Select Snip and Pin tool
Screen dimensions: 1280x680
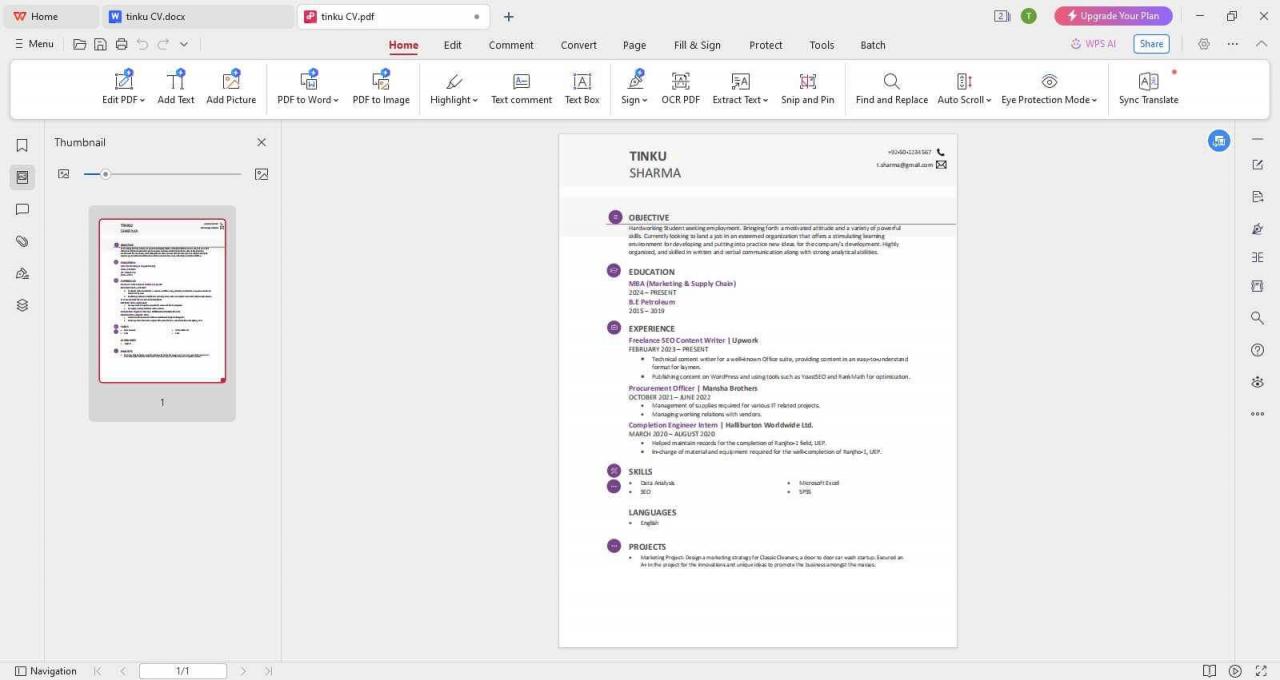pyautogui.click(x=808, y=88)
